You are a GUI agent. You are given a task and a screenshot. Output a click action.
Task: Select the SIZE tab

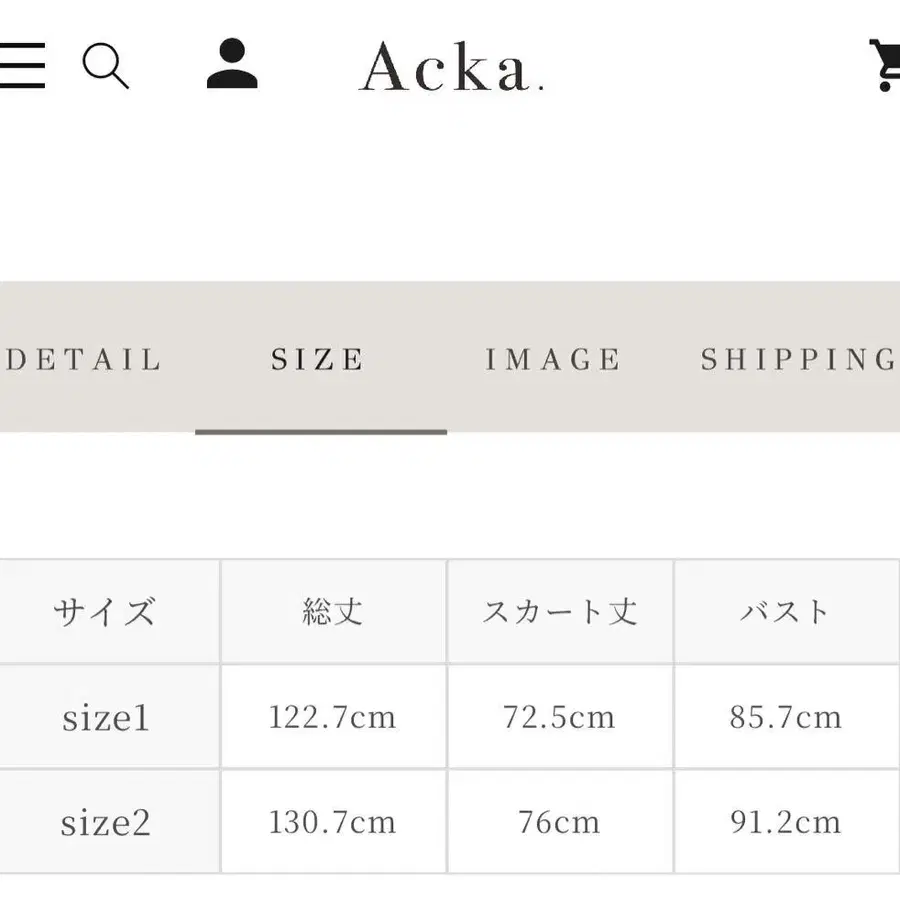[317, 359]
